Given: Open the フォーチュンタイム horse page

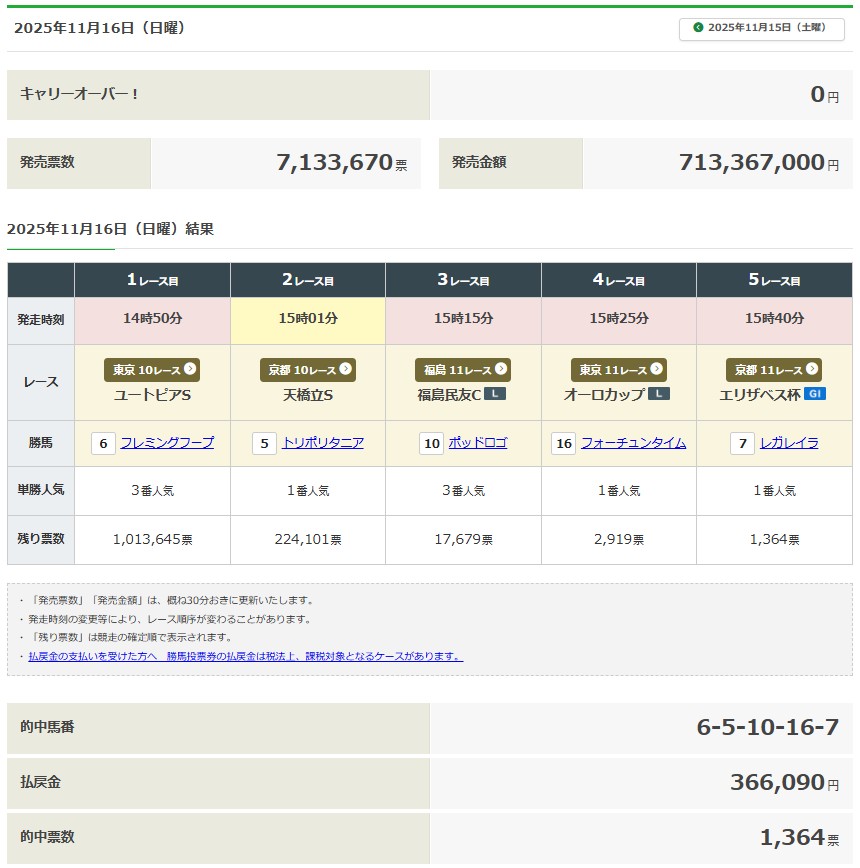Looking at the screenshot, I should (633, 443).
